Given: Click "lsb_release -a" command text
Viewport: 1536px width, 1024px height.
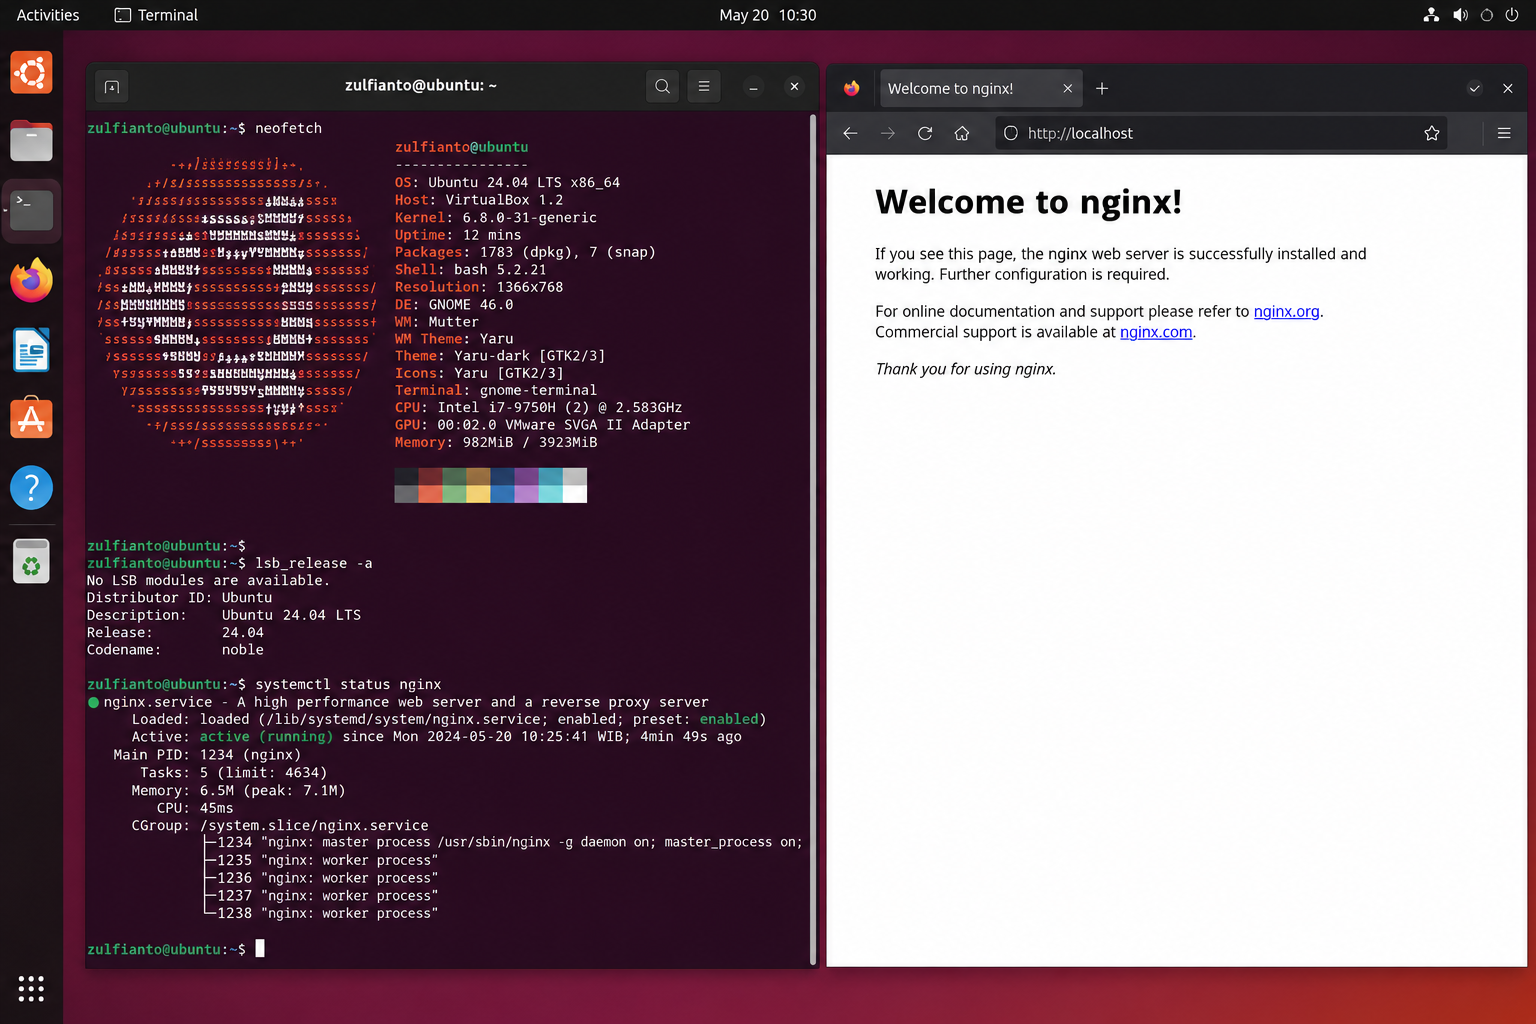Looking at the screenshot, I should pos(313,564).
